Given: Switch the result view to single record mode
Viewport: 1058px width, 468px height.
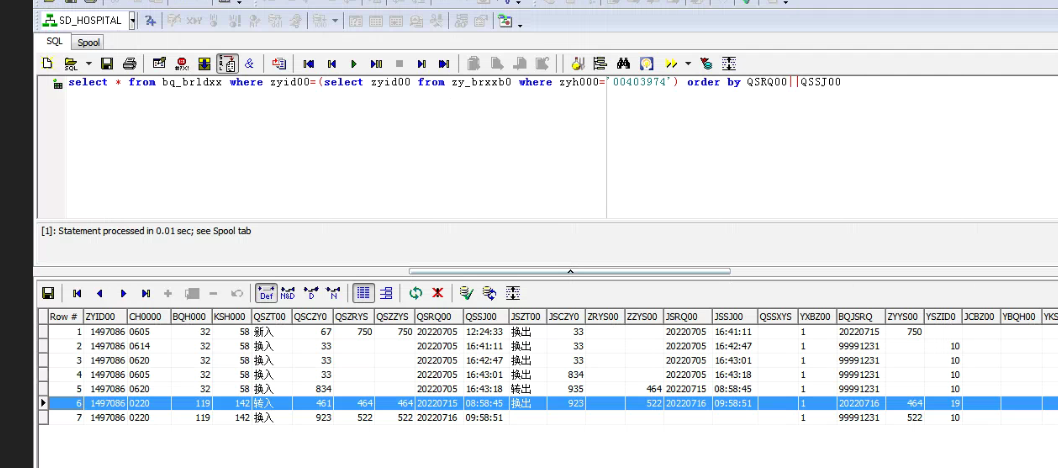Looking at the screenshot, I should [x=386, y=293].
